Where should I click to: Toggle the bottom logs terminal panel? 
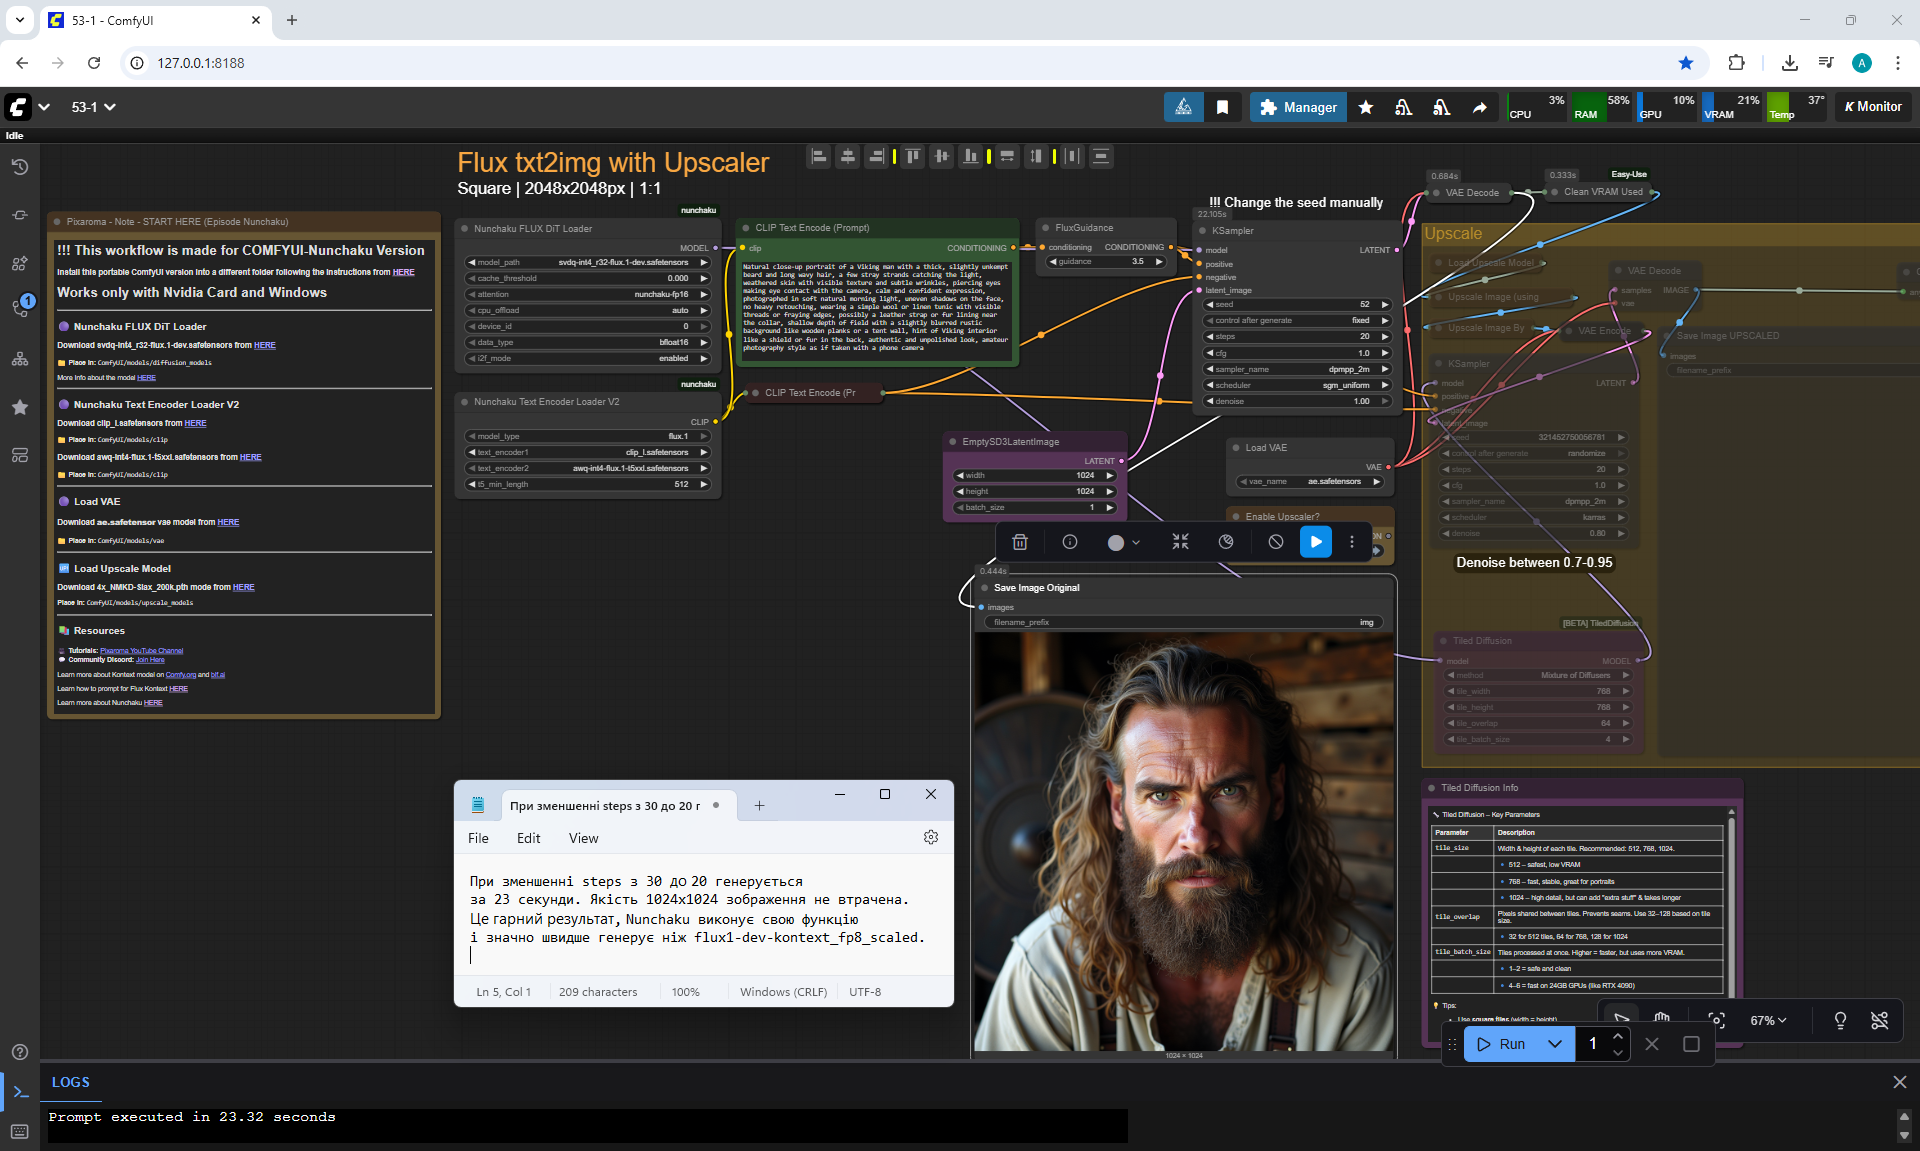tap(20, 1092)
